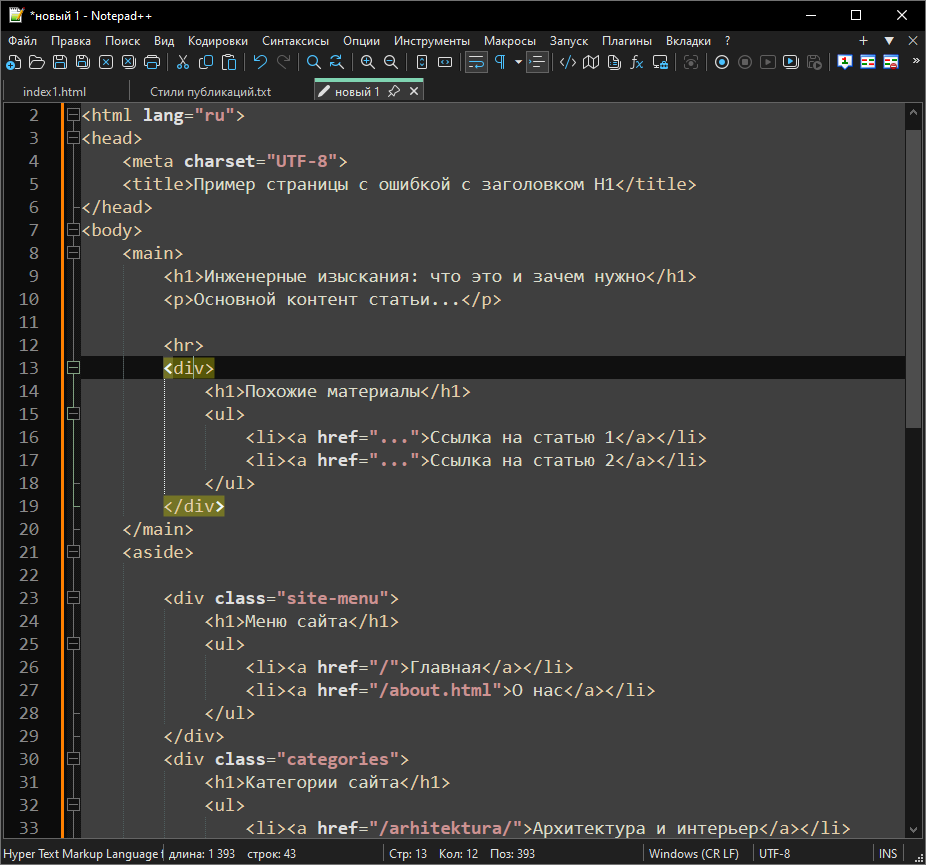This screenshot has height=865, width=926.
Task: Click the Undo arrow icon
Action: pyautogui.click(x=260, y=62)
